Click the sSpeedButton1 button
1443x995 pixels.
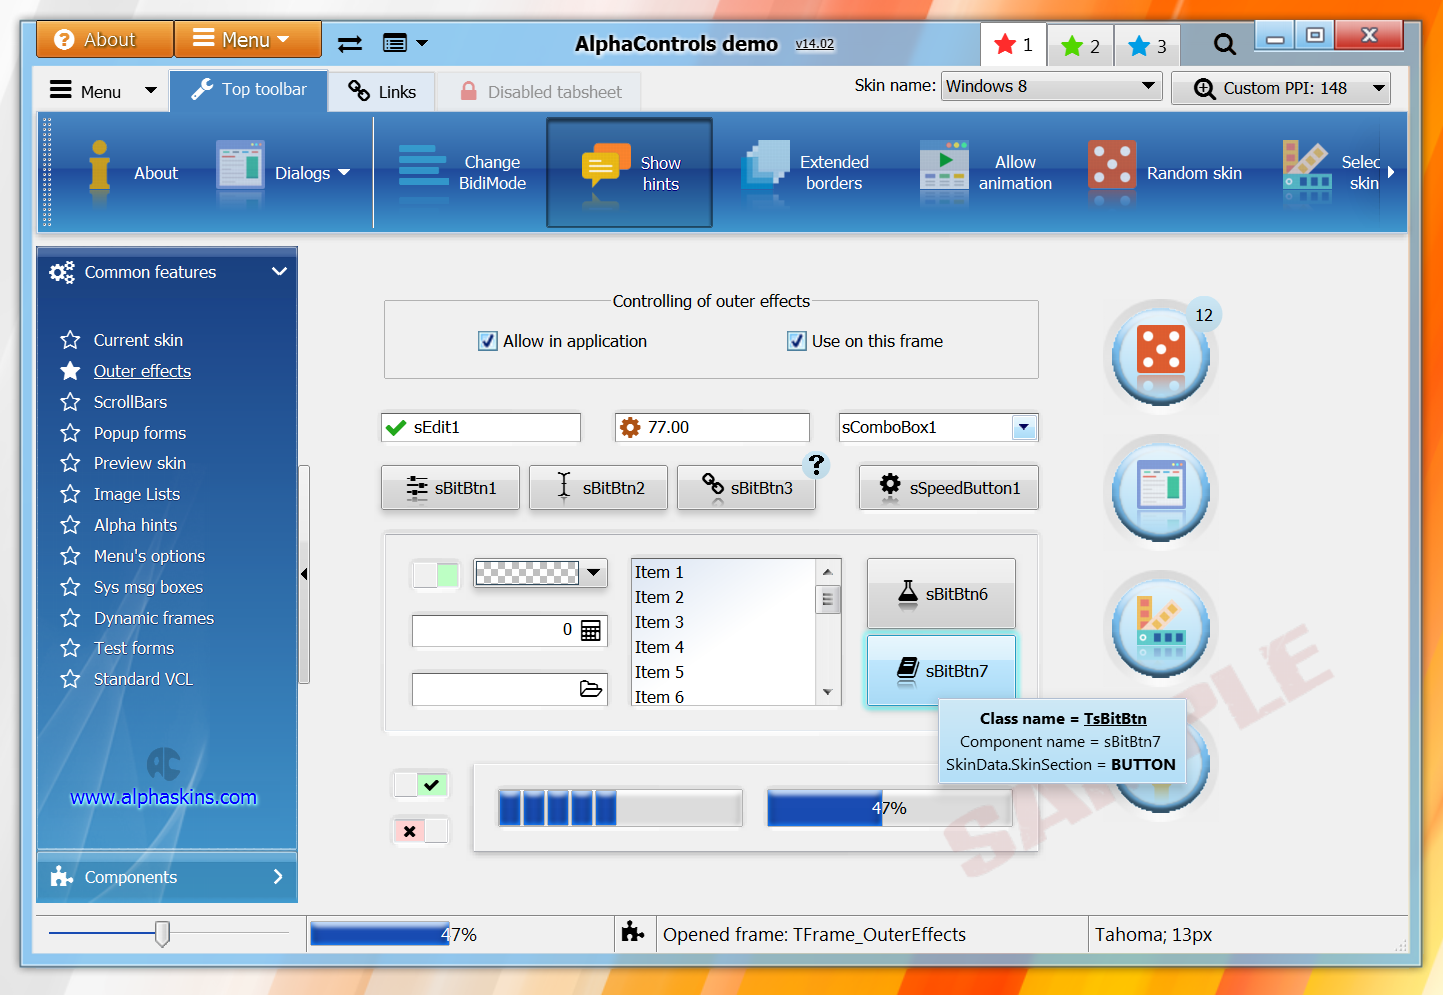click(949, 488)
